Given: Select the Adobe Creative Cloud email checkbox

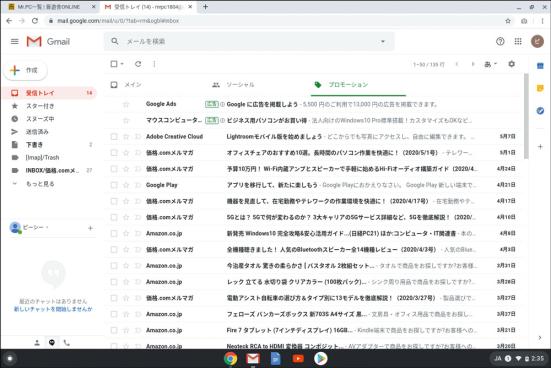Looking at the screenshot, I should (114, 137).
